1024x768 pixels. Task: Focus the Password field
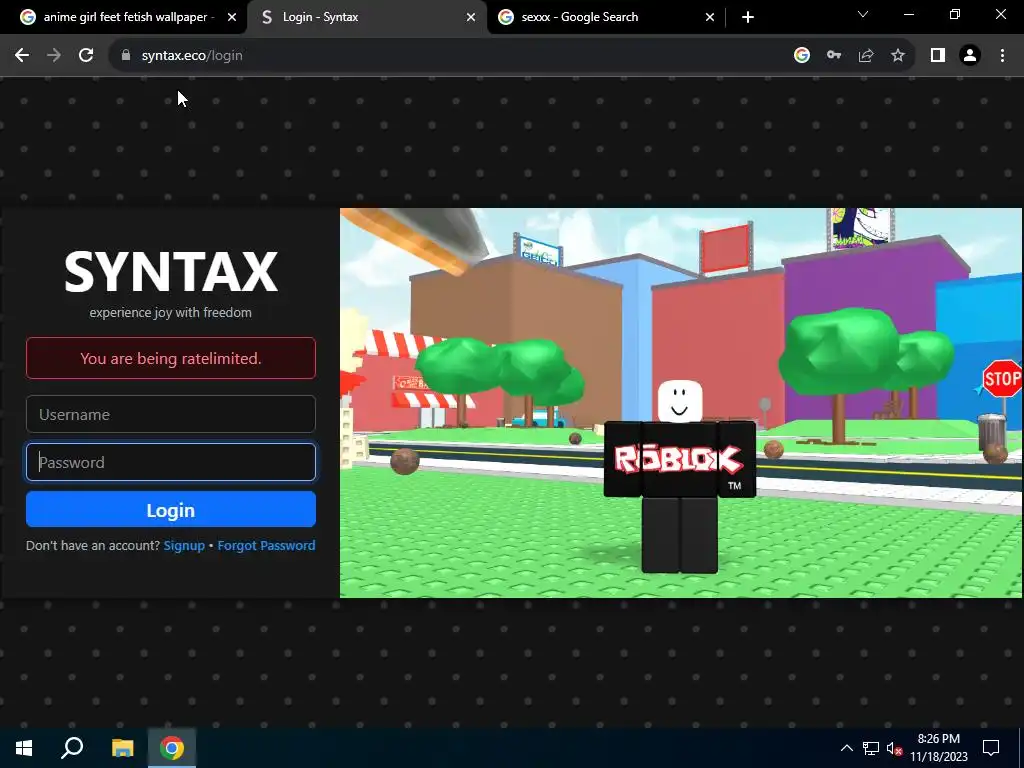coord(171,462)
